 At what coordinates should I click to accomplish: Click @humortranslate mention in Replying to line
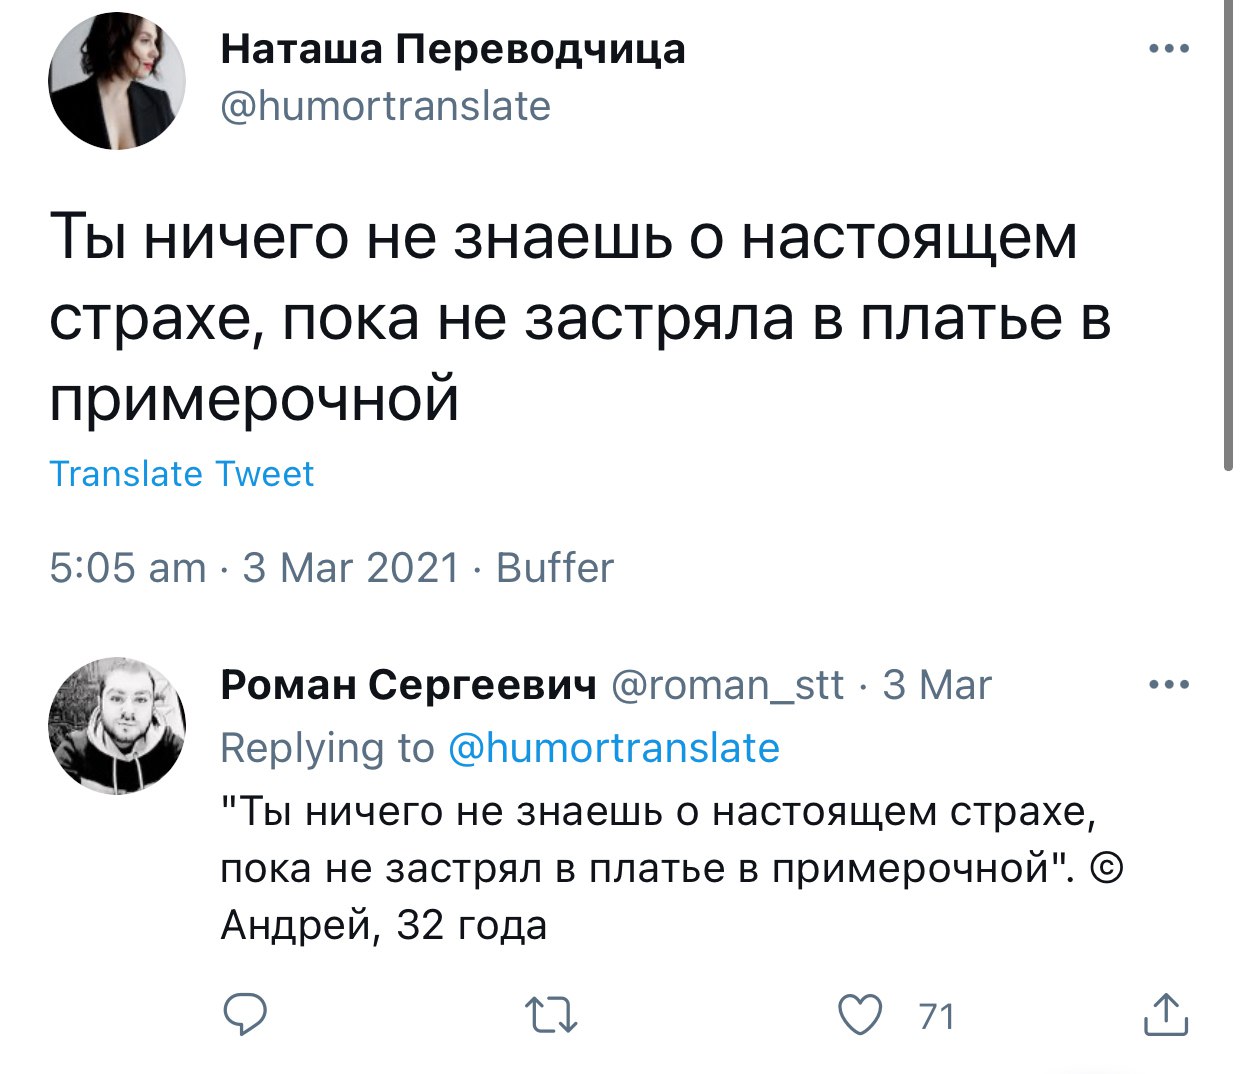pos(613,747)
